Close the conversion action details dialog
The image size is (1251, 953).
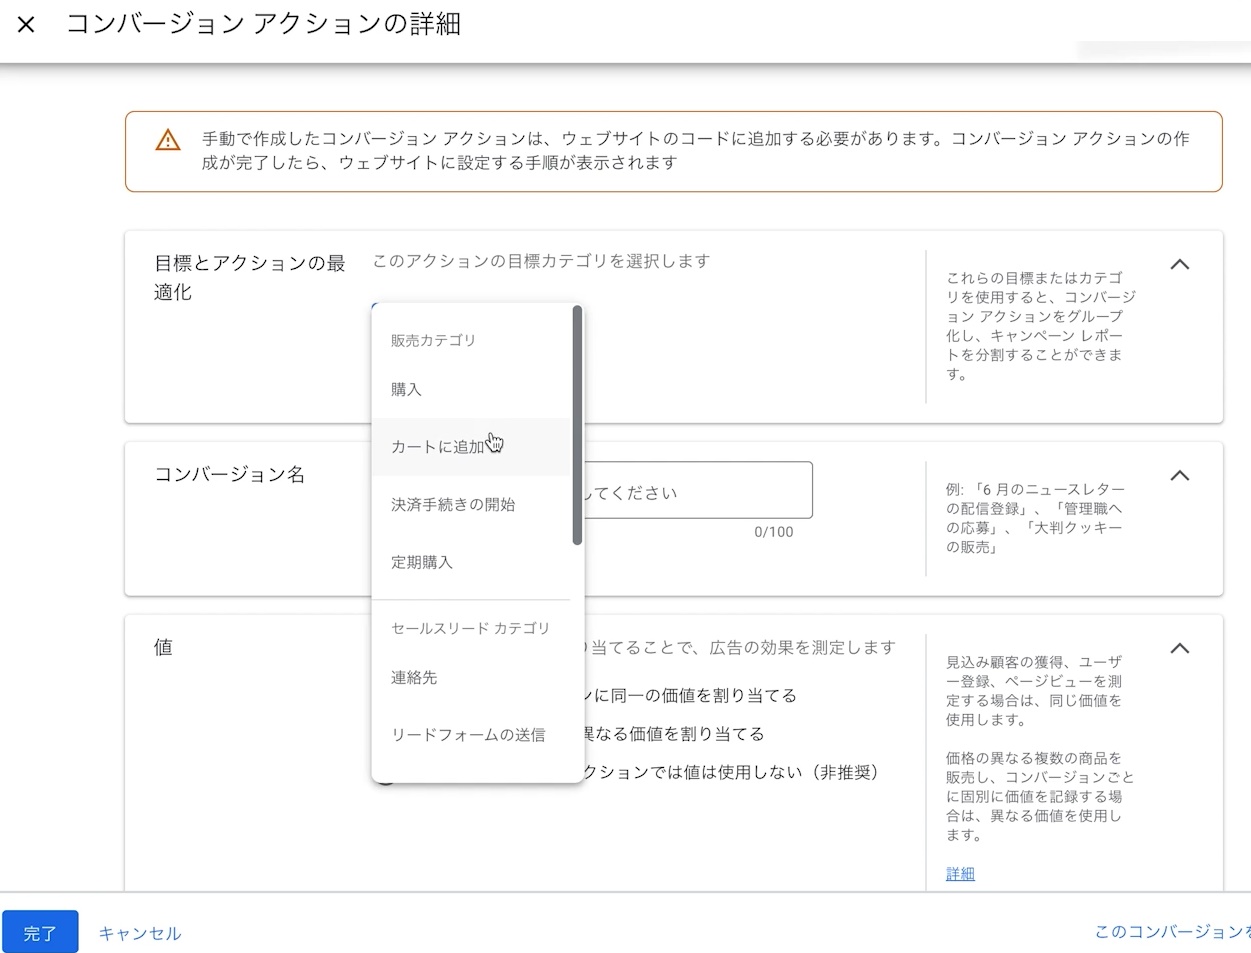(x=26, y=25)
